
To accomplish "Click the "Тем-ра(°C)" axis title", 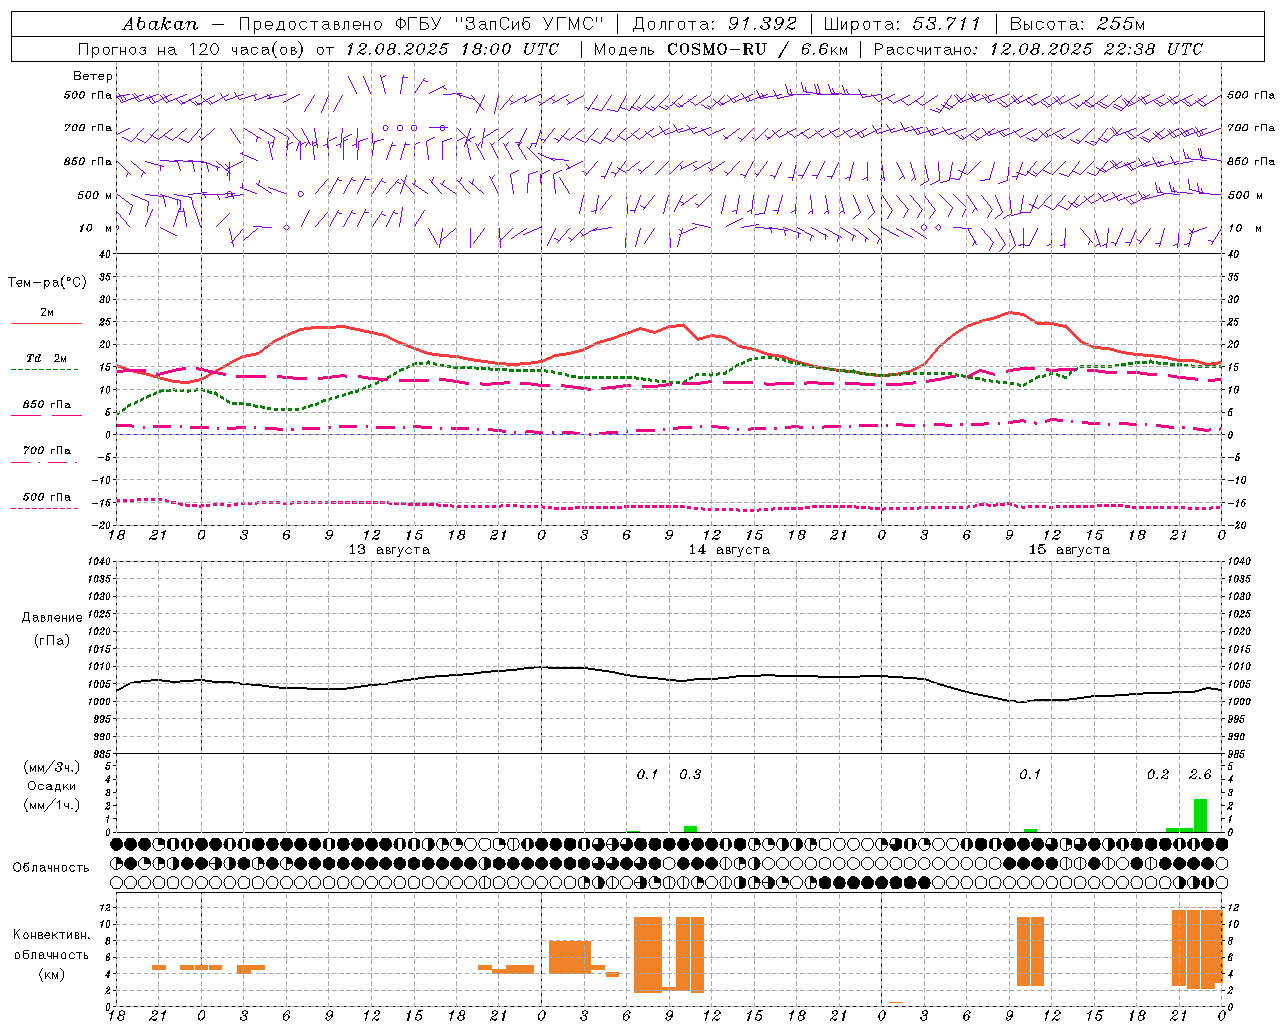I will [x=47, y=283].
